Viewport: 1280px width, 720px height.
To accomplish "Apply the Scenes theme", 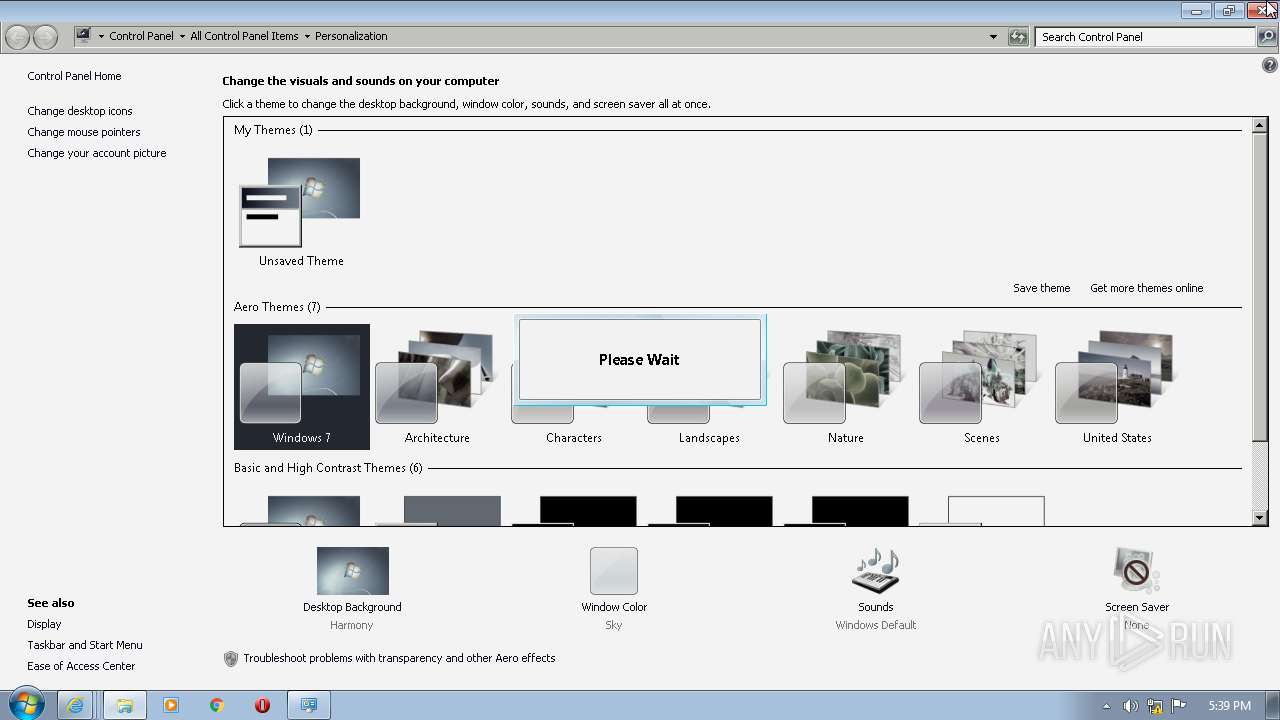I will coord(981,387).
